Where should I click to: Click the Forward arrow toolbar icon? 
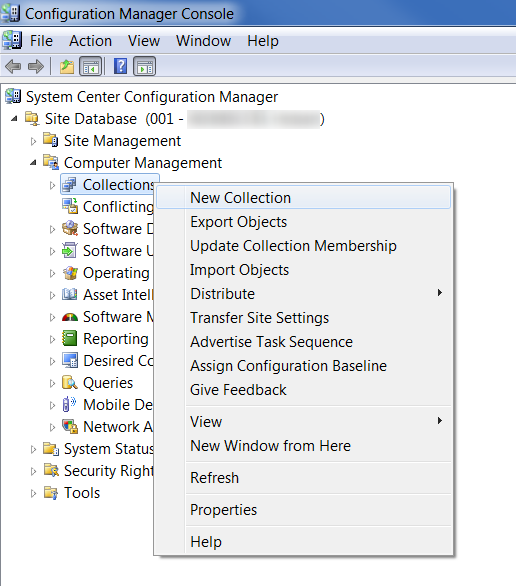pos(36,67)
